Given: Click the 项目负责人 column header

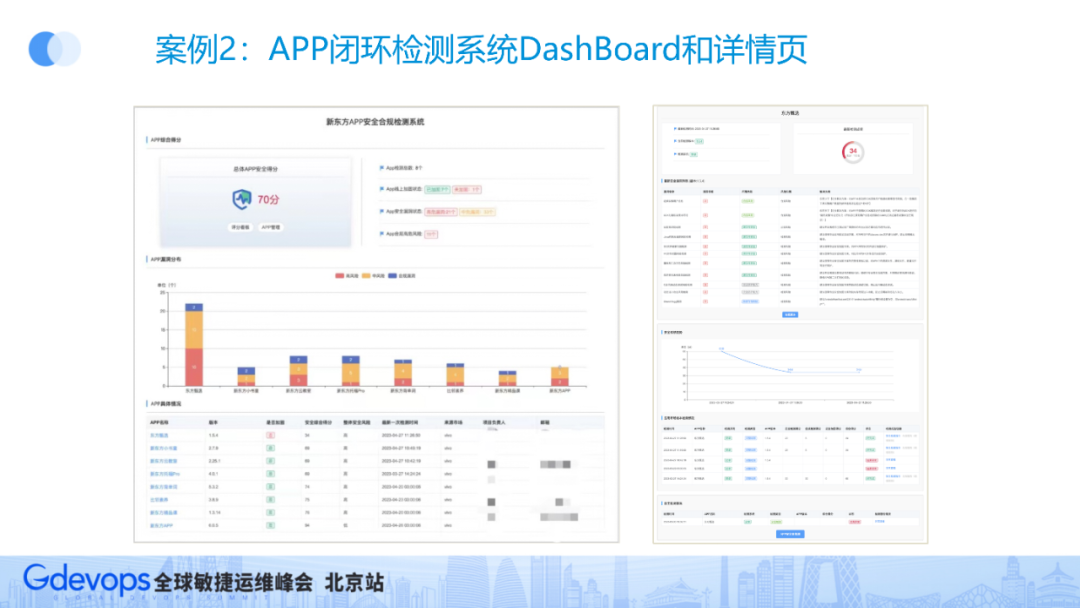Looking at the screenshot, I should (494, 422).
